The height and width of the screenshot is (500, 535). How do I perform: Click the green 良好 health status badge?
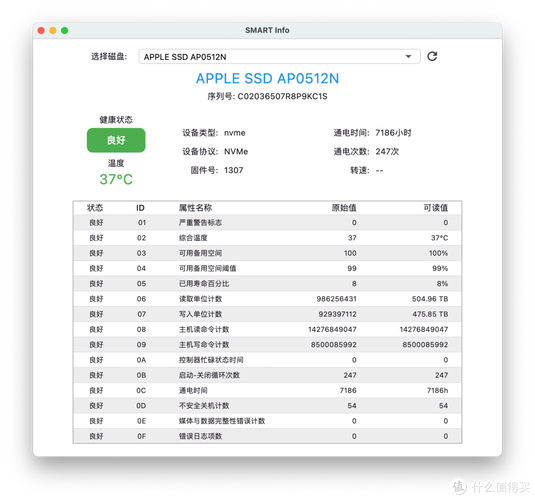[x=116, y=140]
